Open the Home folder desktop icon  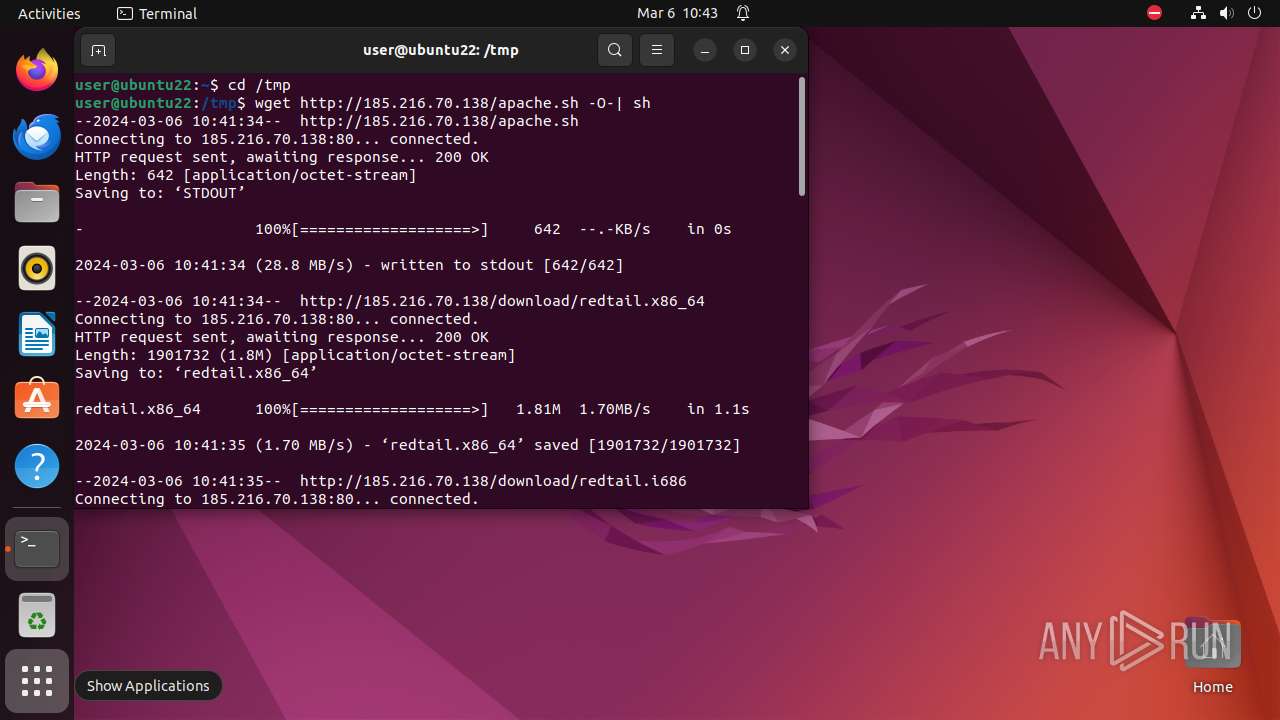point(1212,655)
